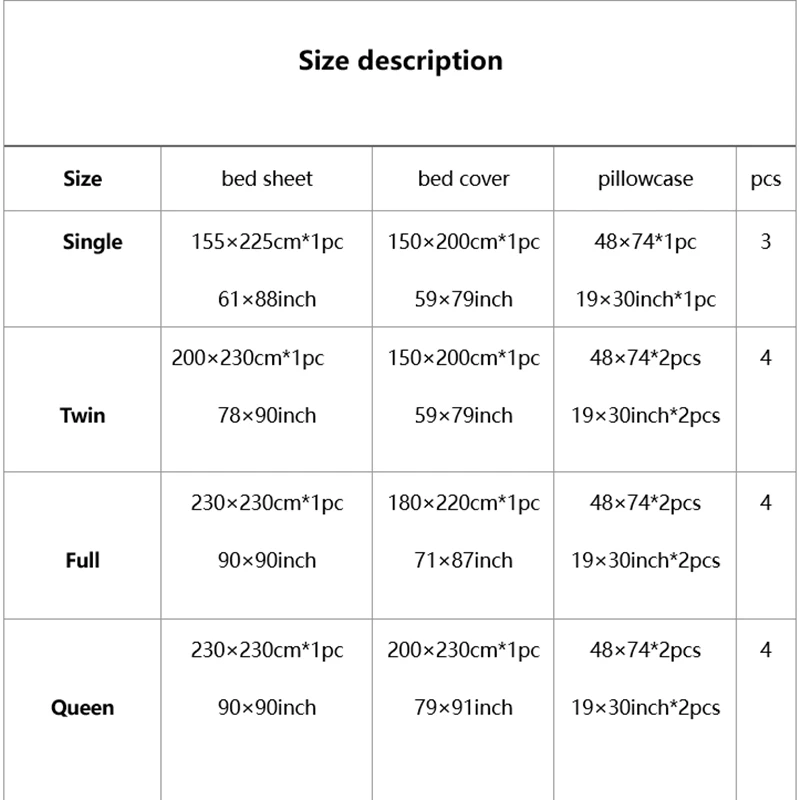Click the "Queen" row label
Image resolution: width=800 pixels, height=800 pixels.
[x=82, y=707]
